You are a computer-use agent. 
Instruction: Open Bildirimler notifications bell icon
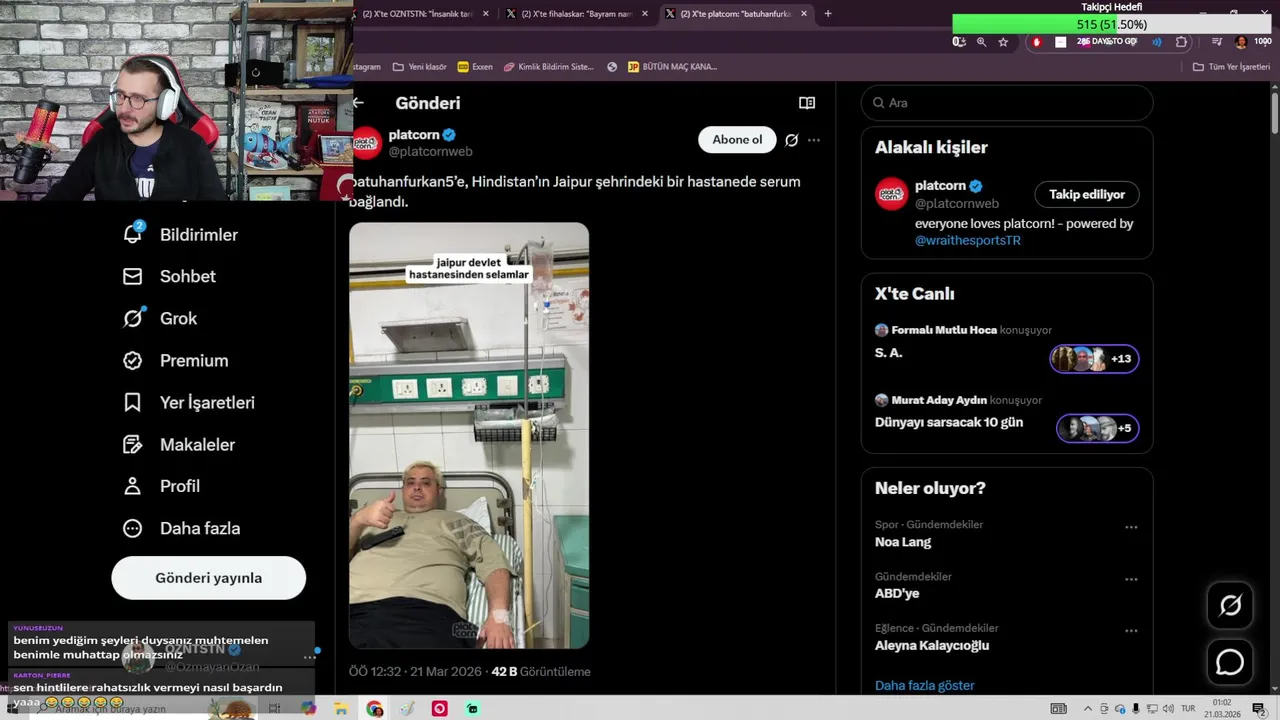tap(132, 234)
